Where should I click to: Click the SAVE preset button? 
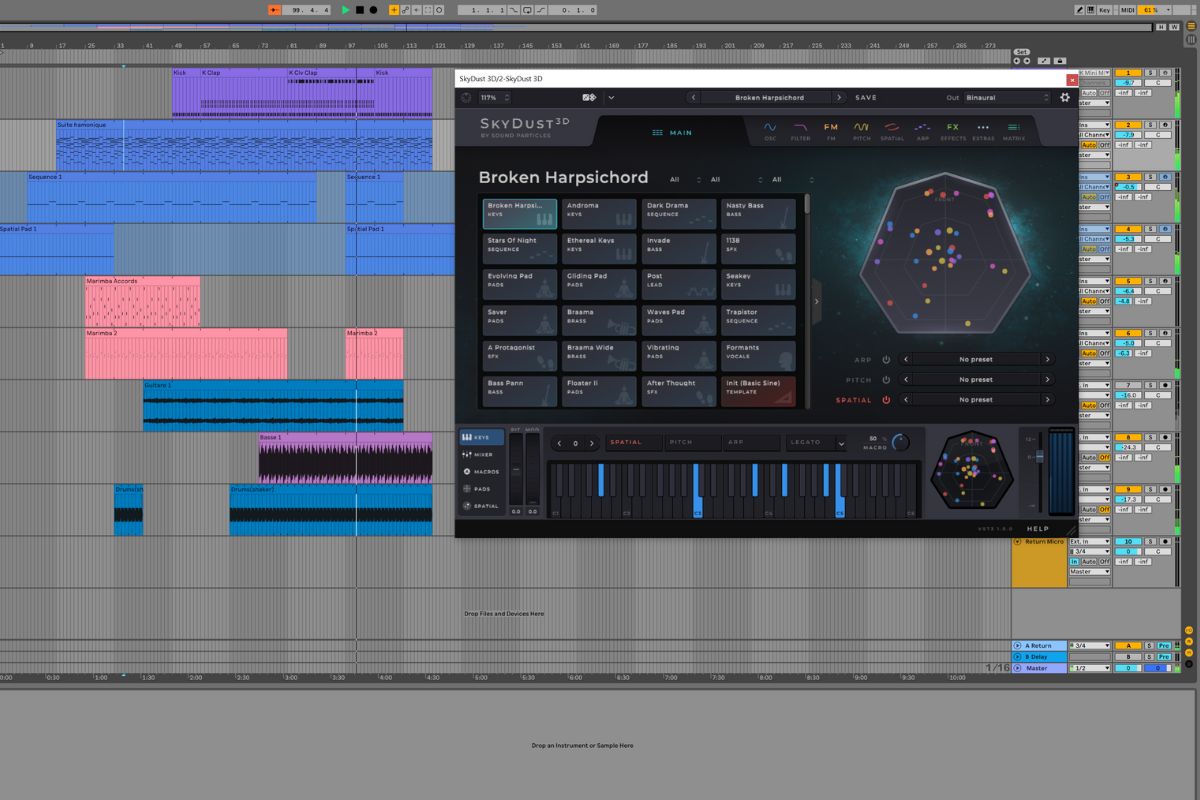[866, 98]
